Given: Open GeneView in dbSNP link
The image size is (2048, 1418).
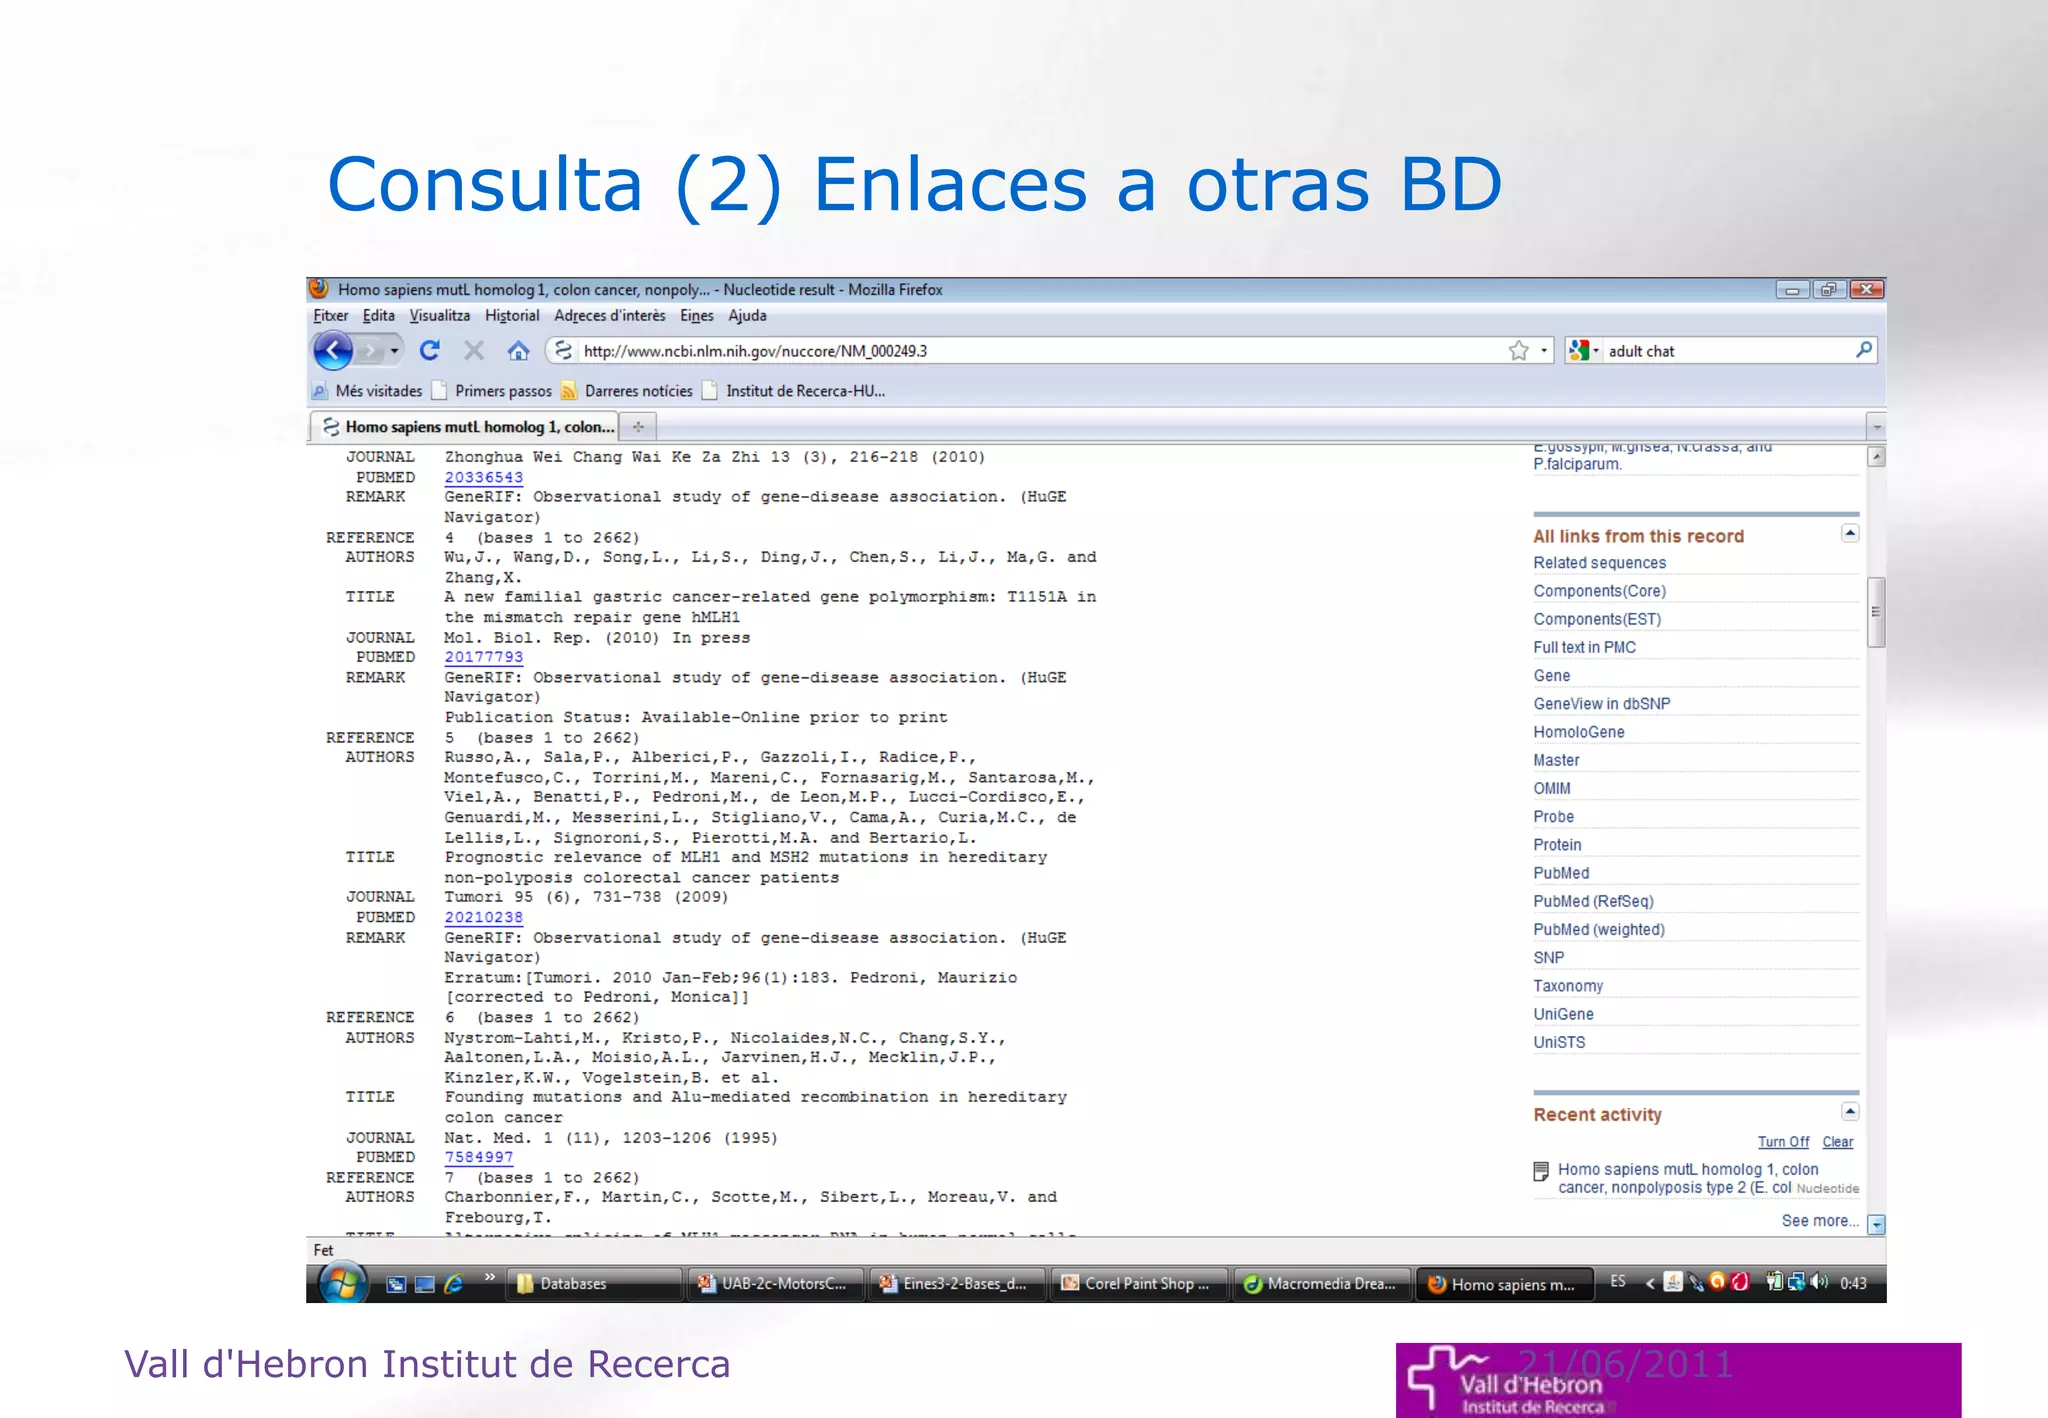Looking at the screenshot, I should (x=1602, y=704).
